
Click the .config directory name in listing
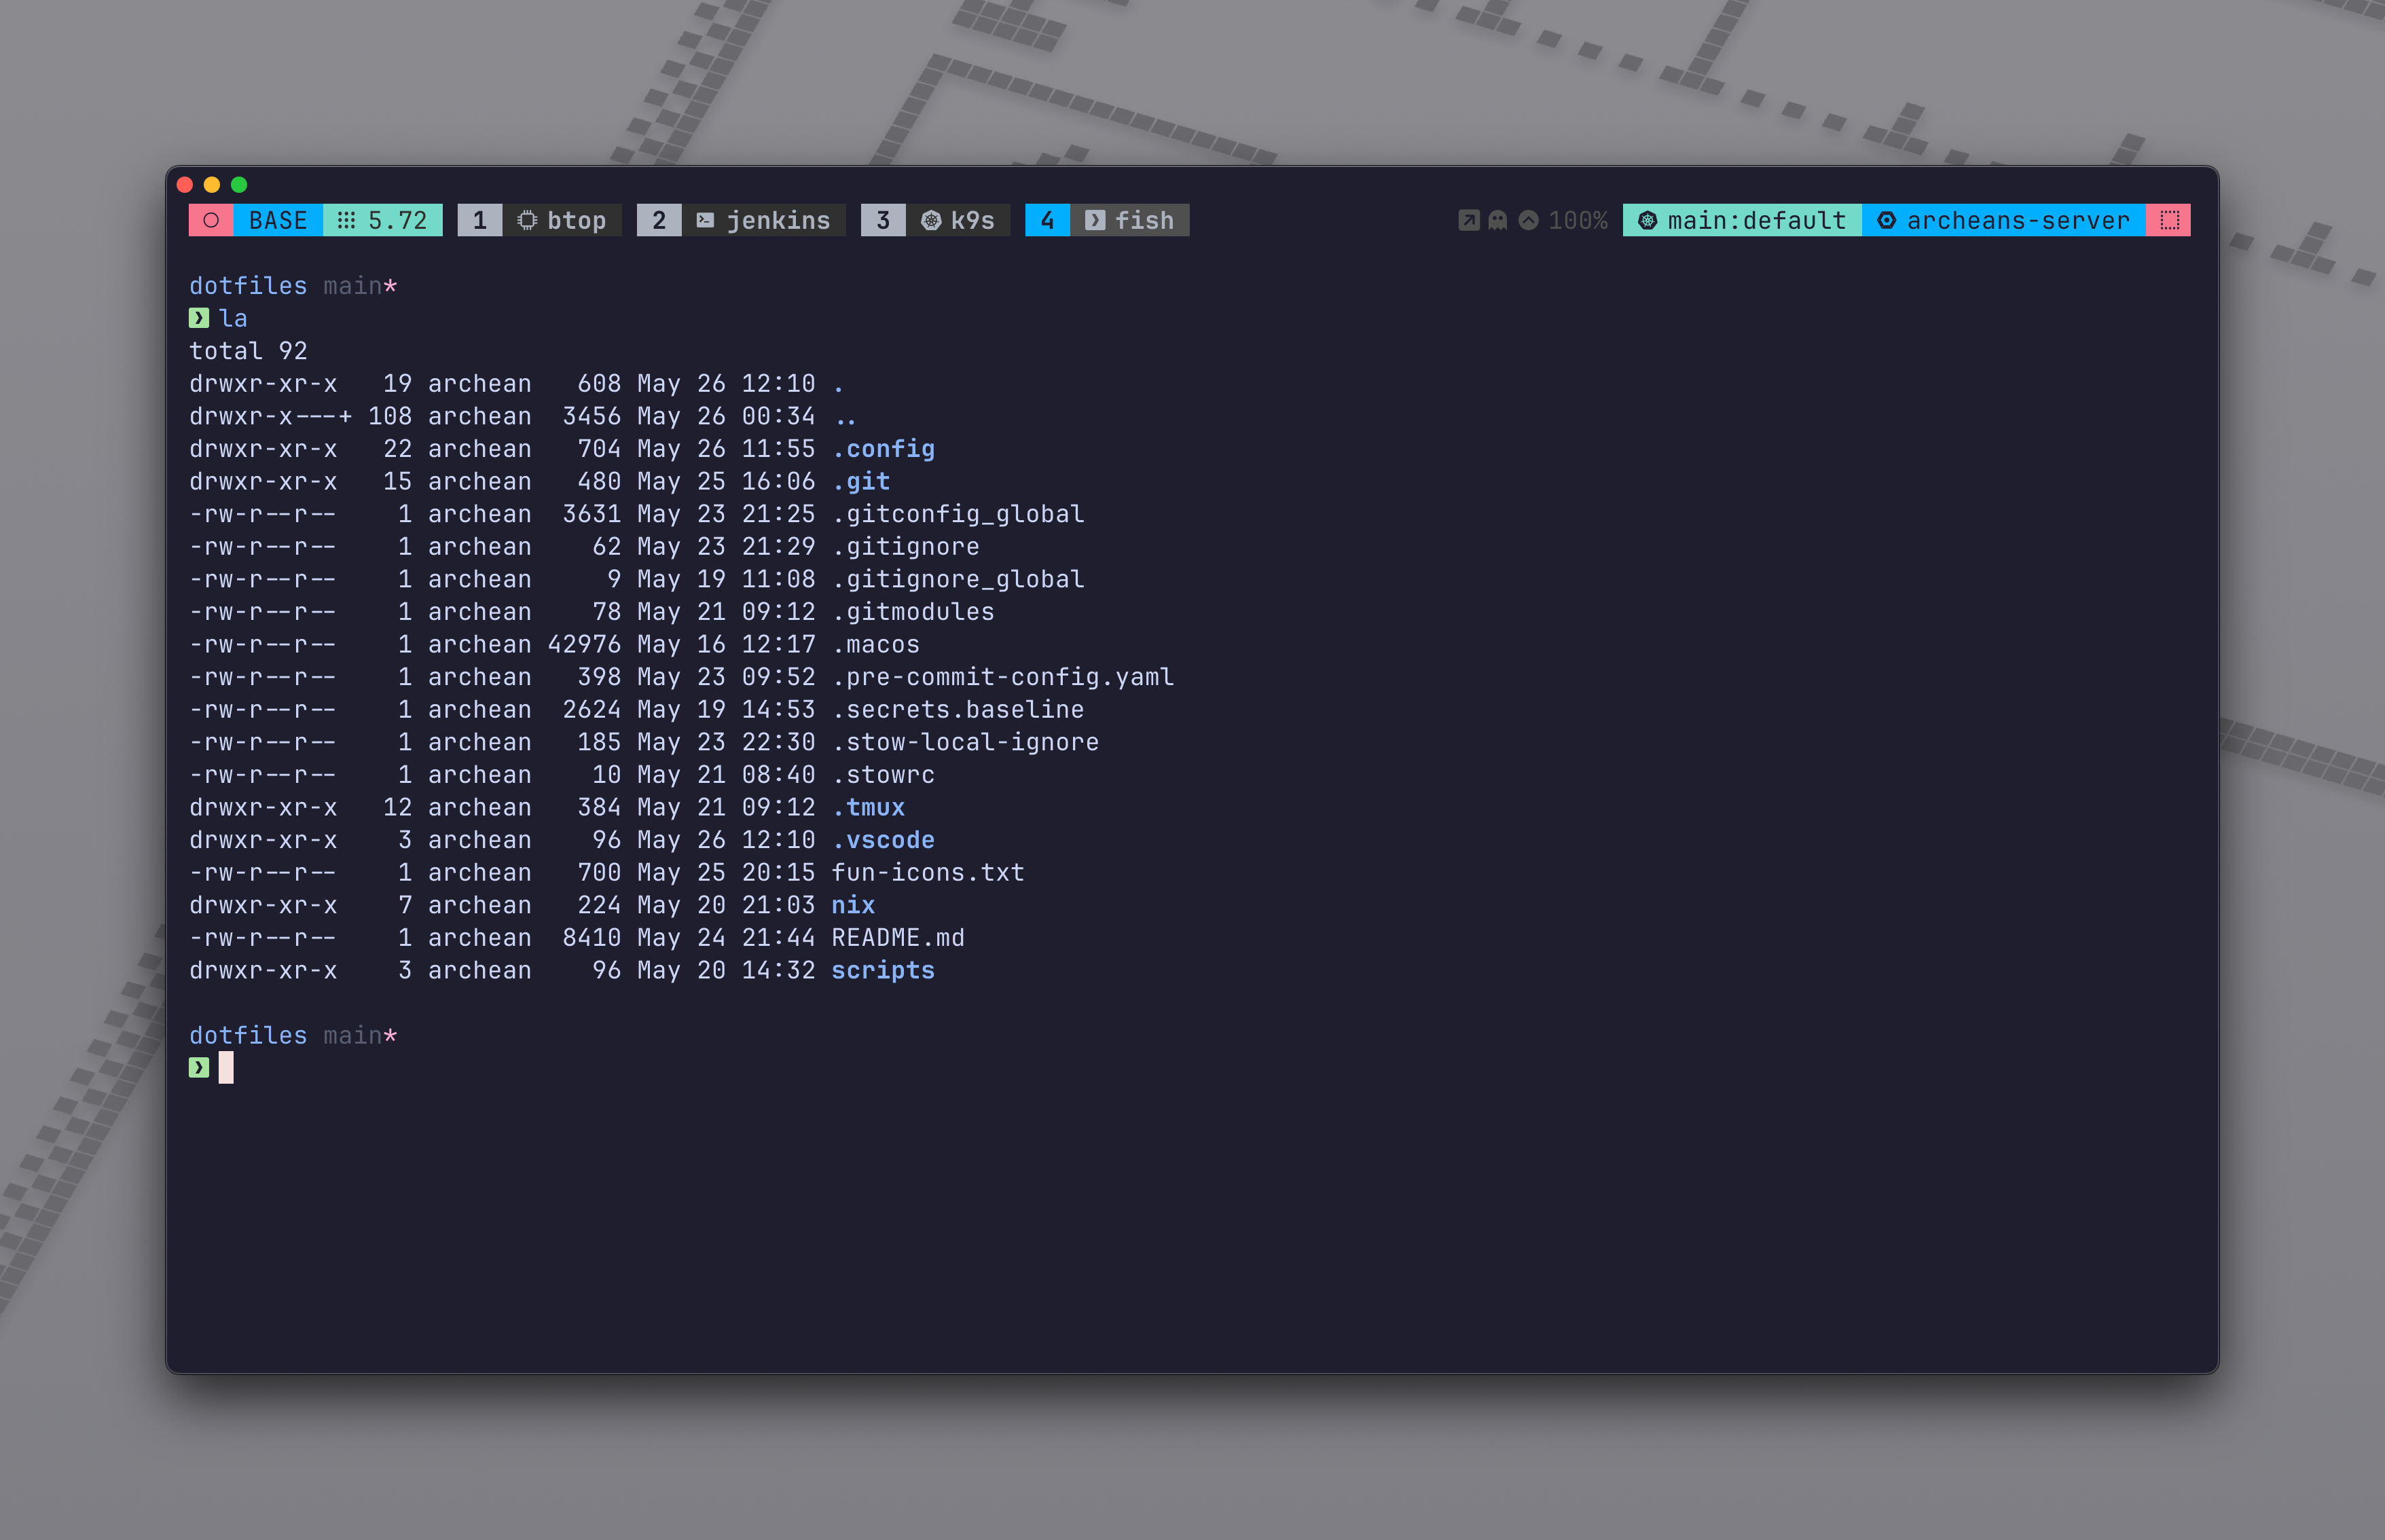(x=884, y=449)
